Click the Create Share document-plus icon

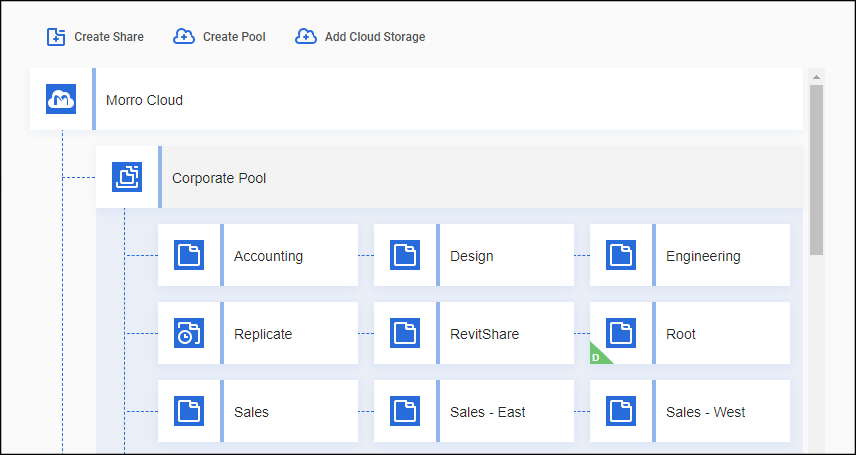(x=56, y=37)
